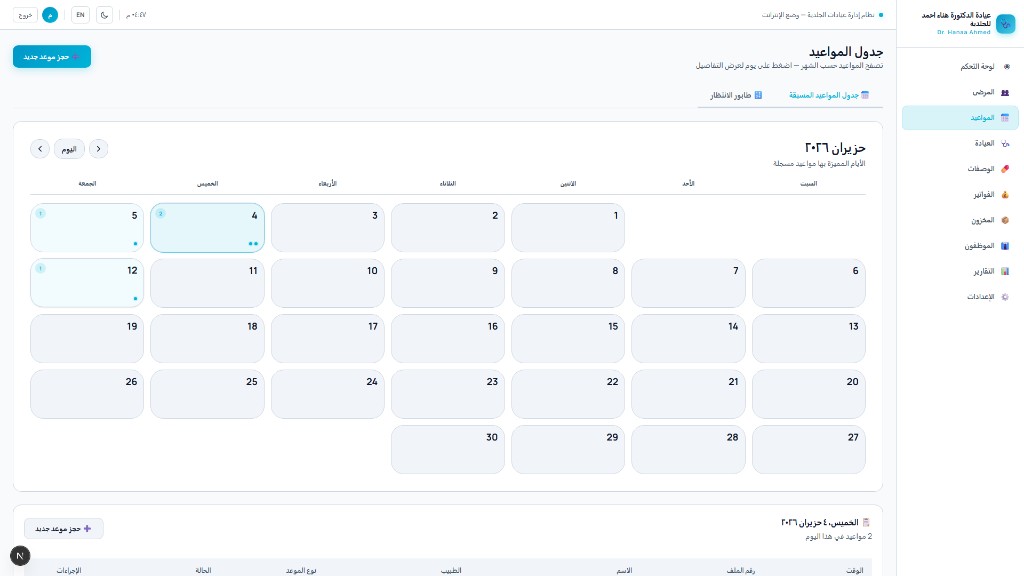Select calendar day 5 with one appointment
This screenshot has width=1024, height=576.
point(87,227)
